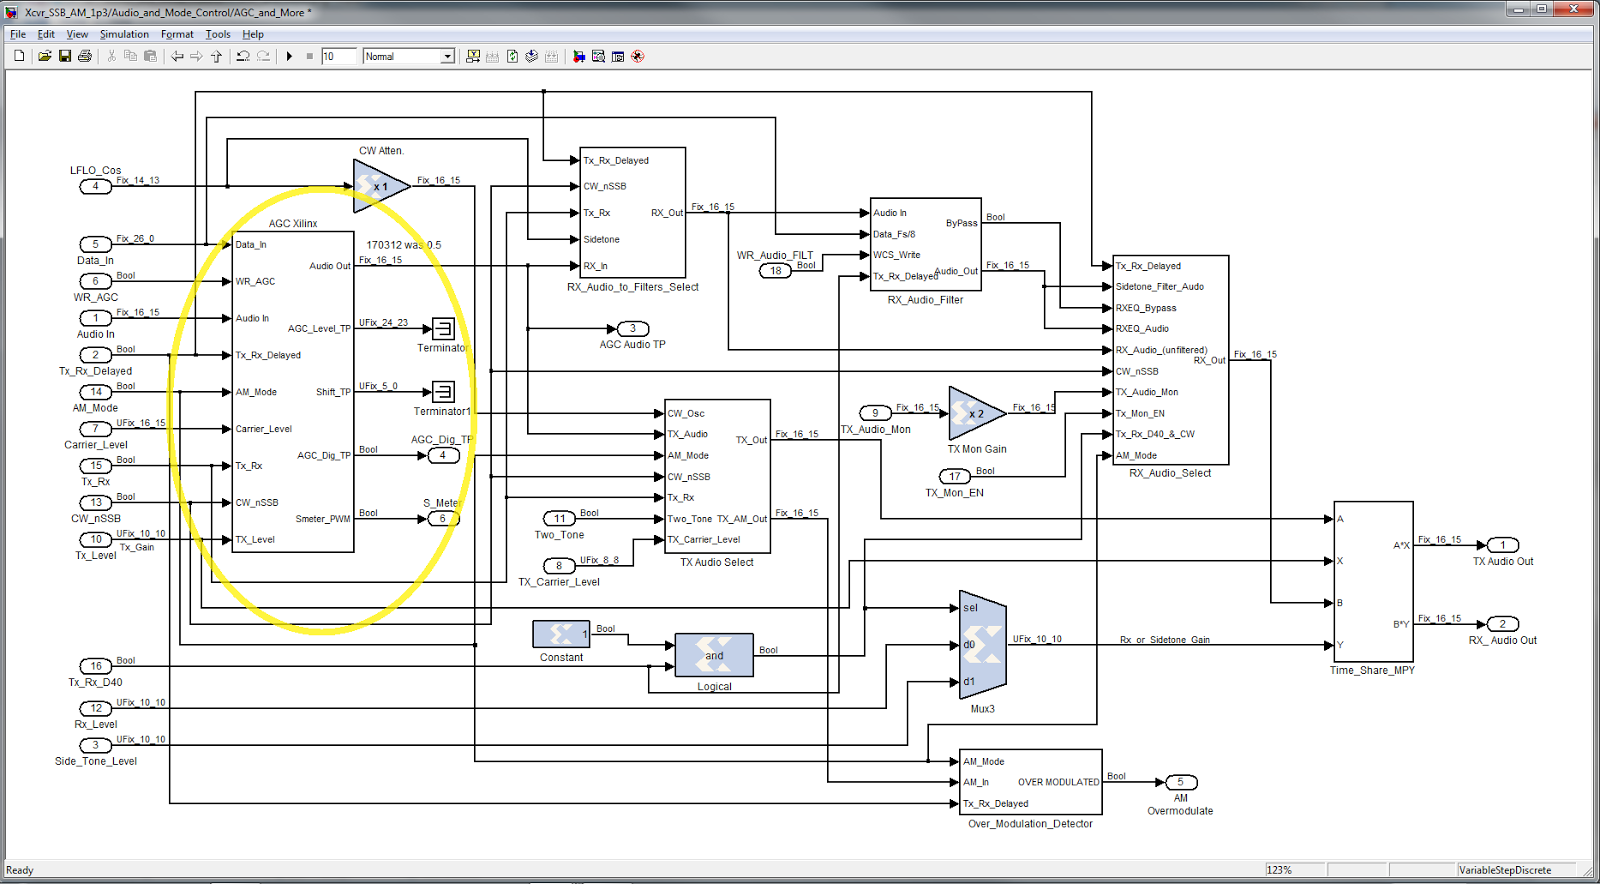This screenshot has width=1600, height=884.
Task: Open a model with the folder icon
Action: [45, 56]
